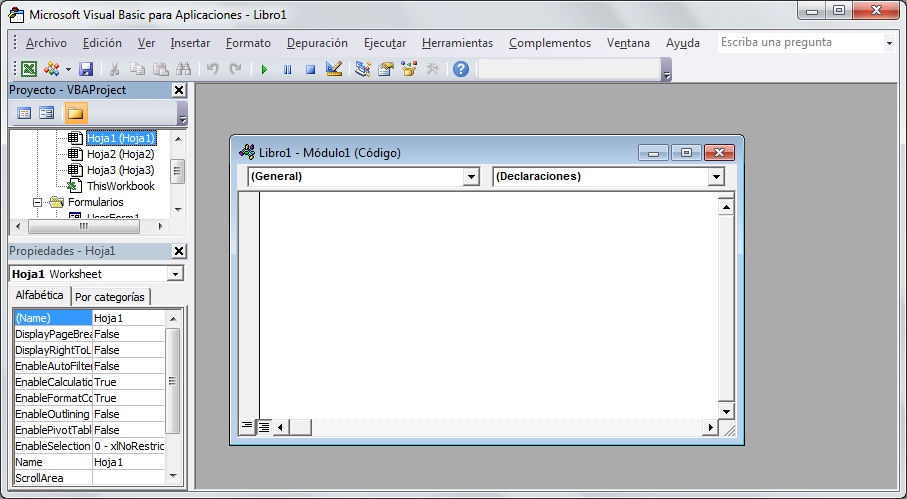
Task: Open Hoja1 Worksheet object dropdown
Action: (x=175, y=274)
